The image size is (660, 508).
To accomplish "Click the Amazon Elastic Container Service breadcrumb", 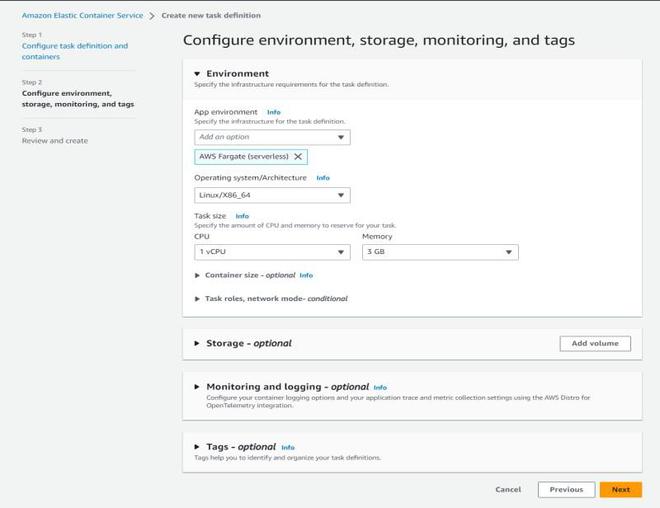I will (82, 16).
